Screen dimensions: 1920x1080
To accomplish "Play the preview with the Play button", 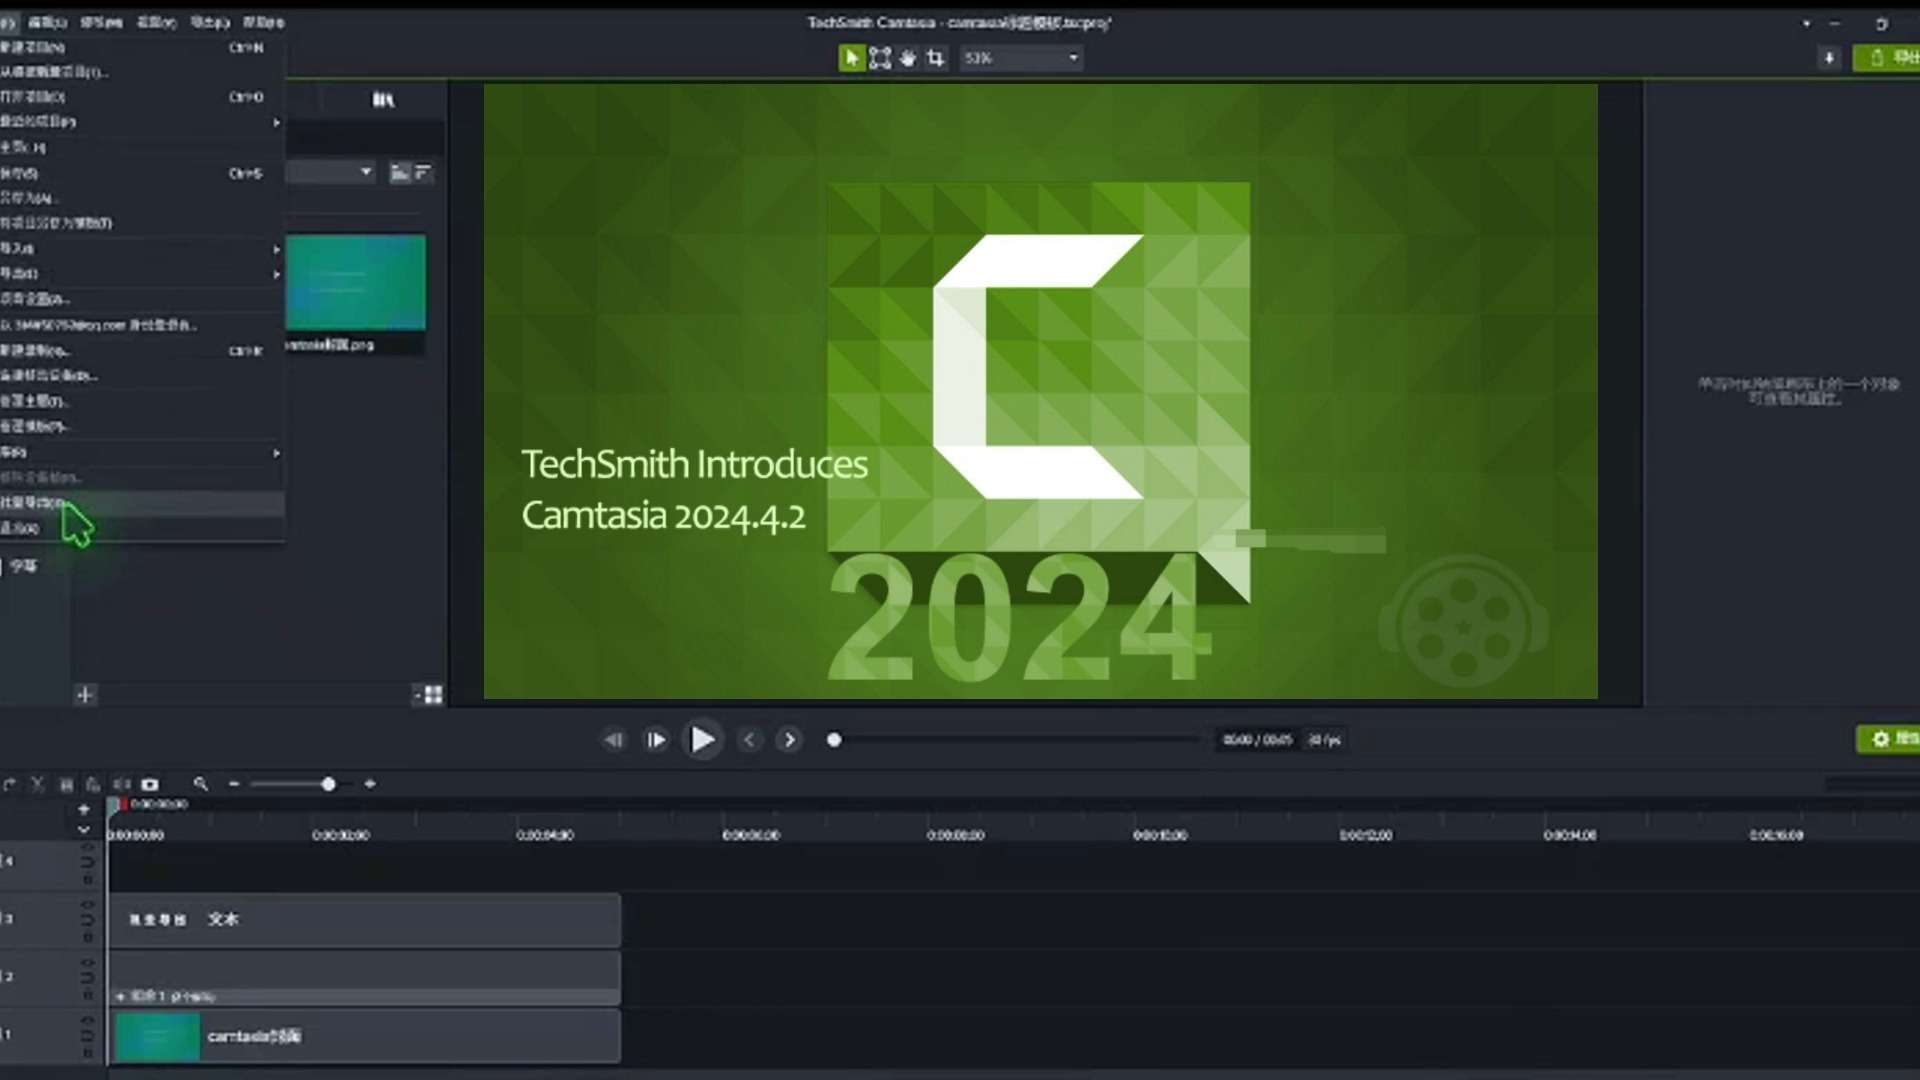I will [x=703, y=740].
